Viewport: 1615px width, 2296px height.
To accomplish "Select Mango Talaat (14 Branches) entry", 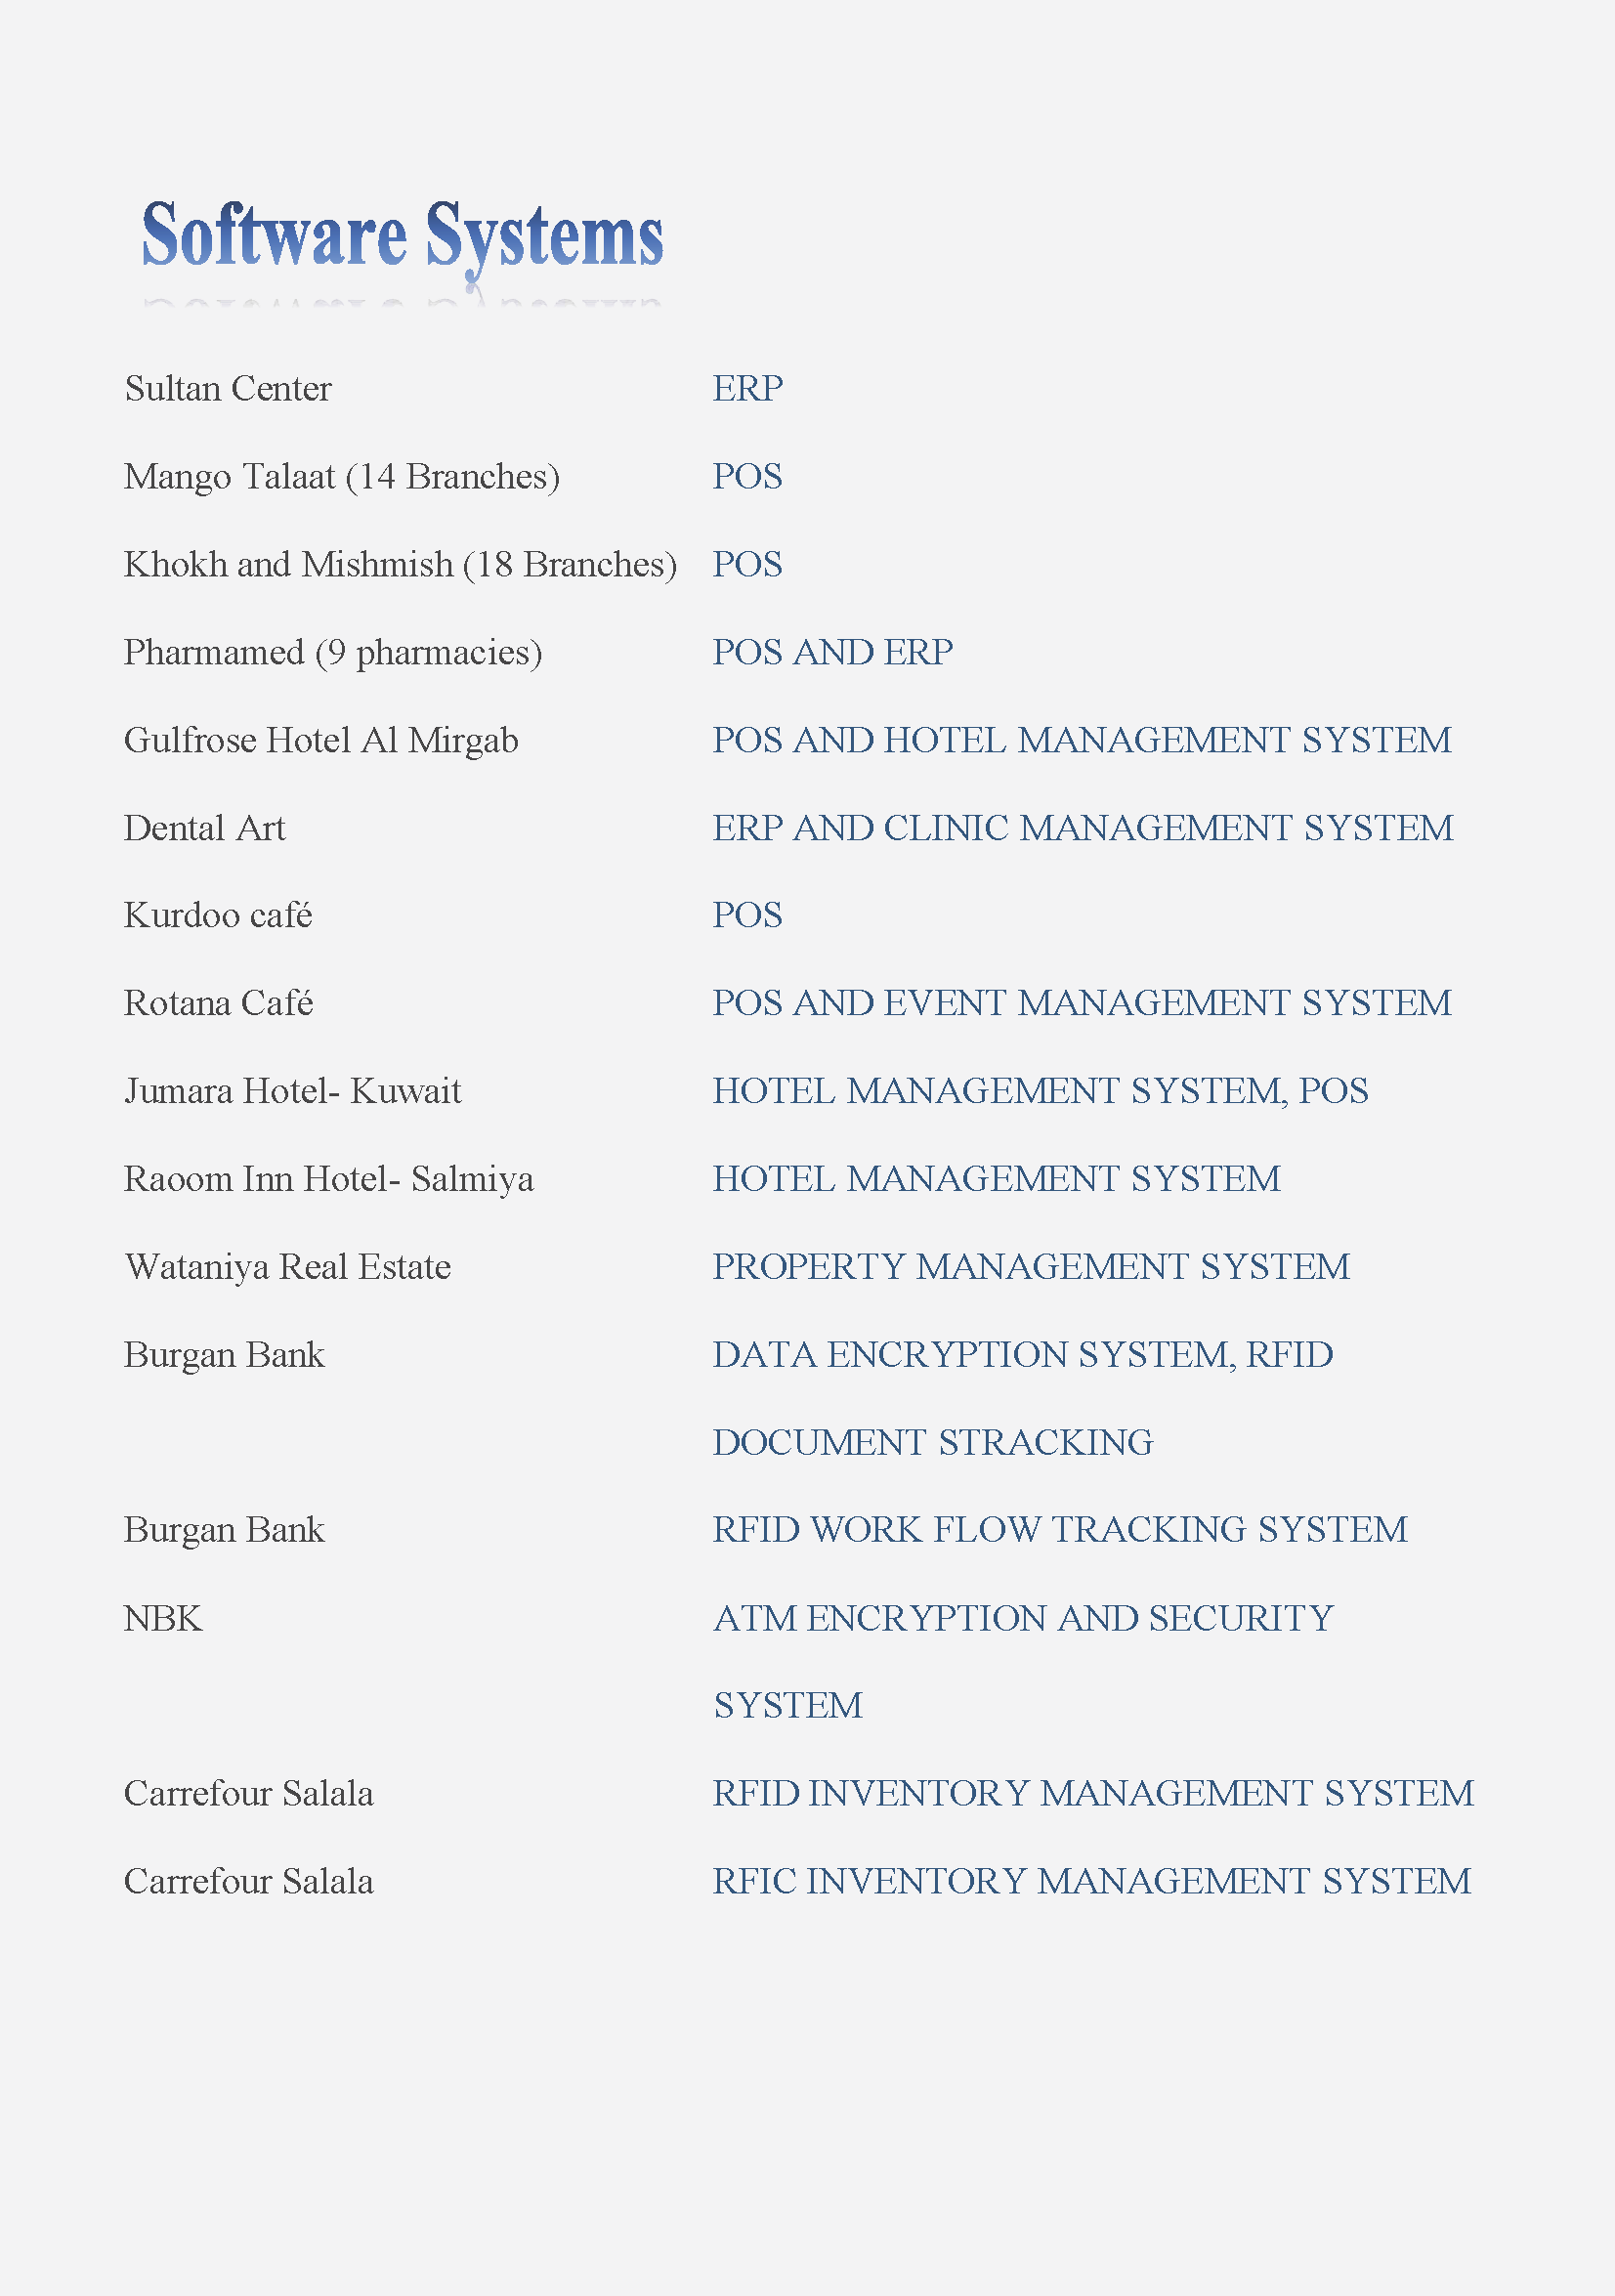I will 341,477.
